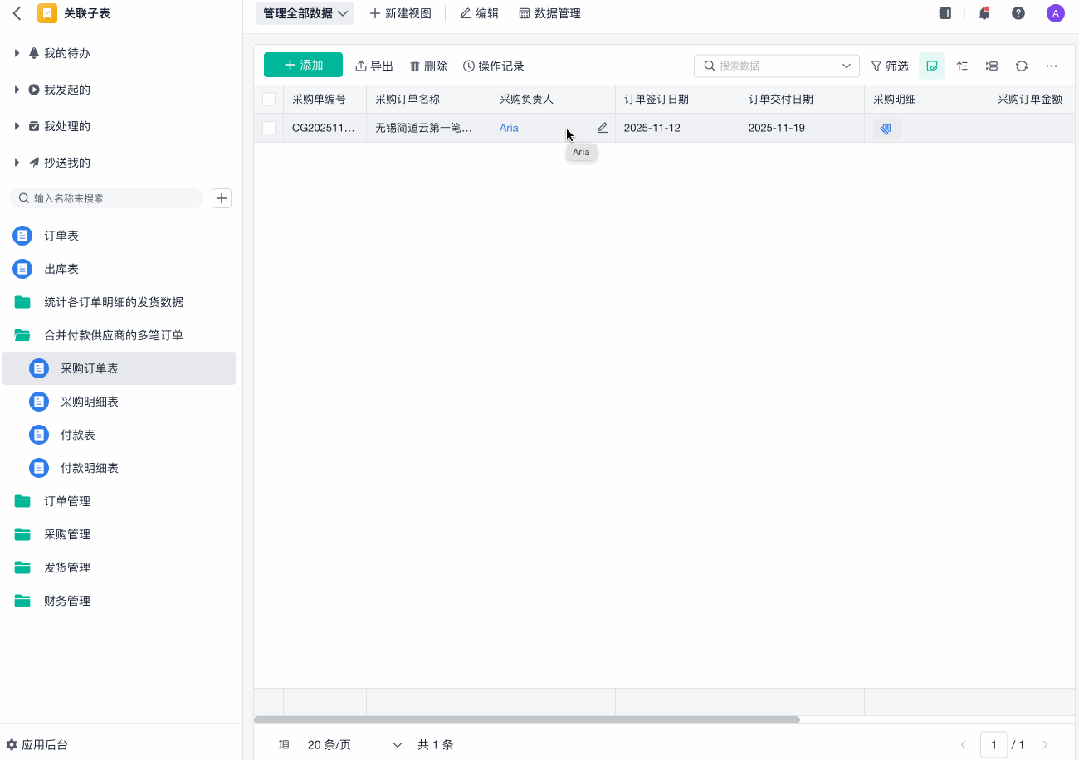Click the sidebar name search field
This screenshot has width=1079, height=760.
coord(107,198)
